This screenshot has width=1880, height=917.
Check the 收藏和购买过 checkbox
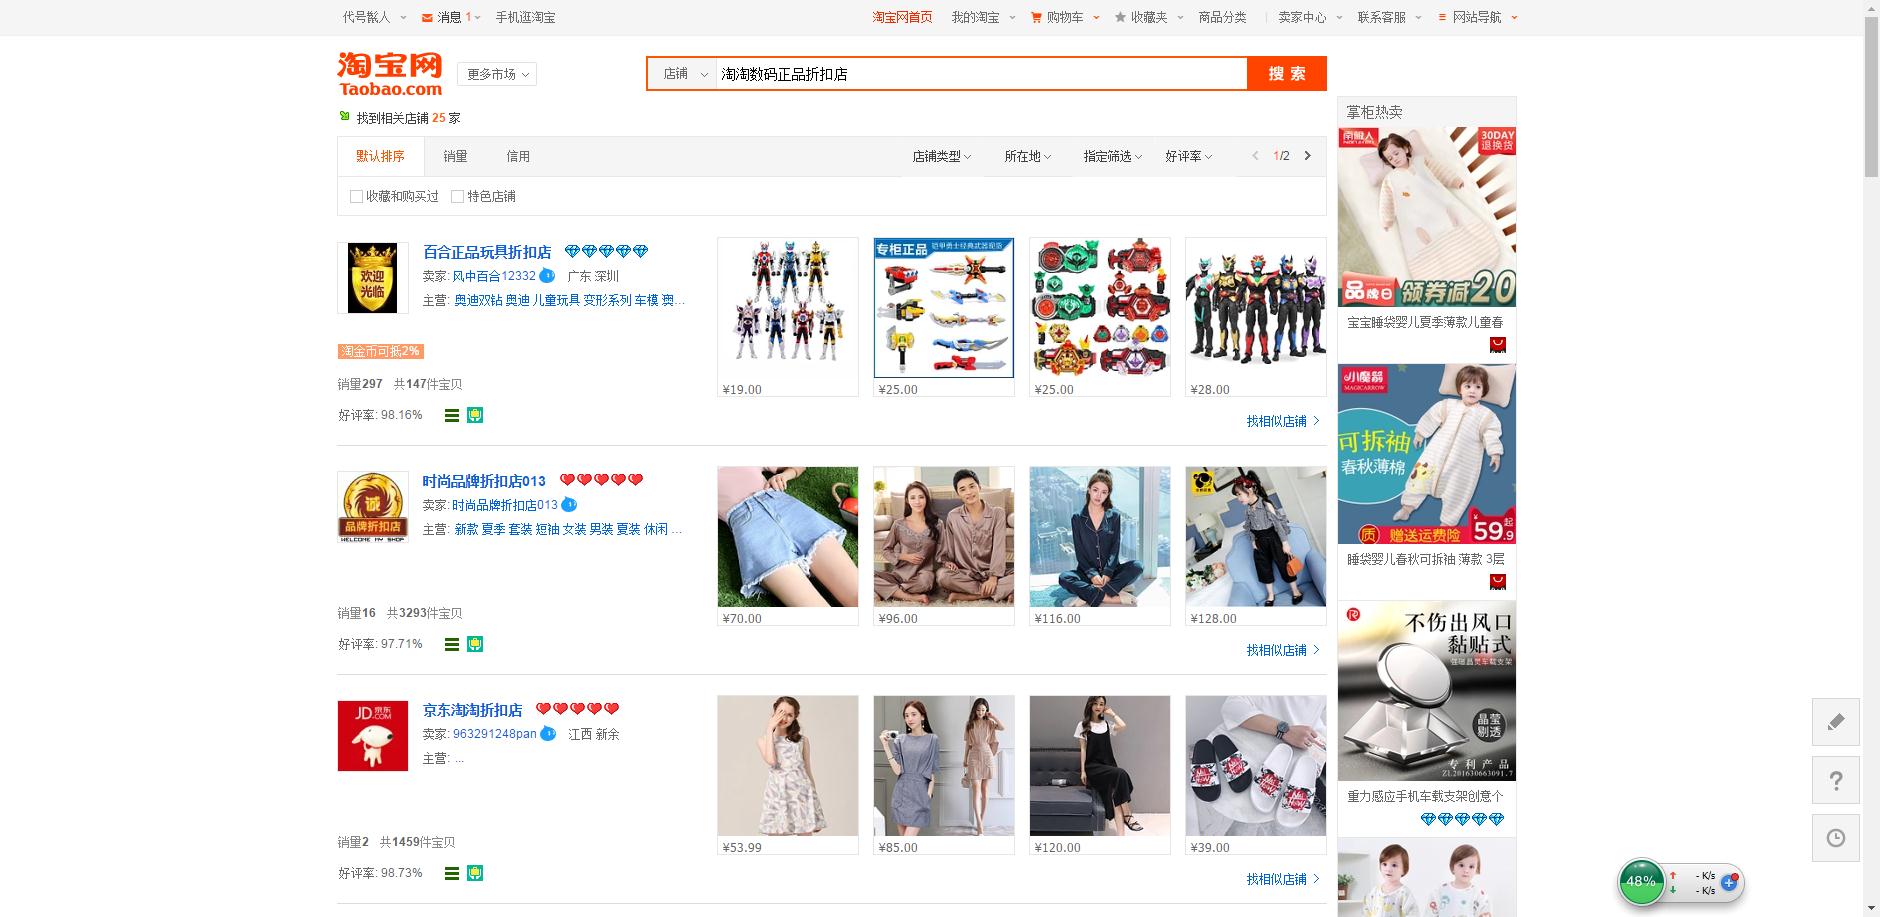click(x=356, y=197)
